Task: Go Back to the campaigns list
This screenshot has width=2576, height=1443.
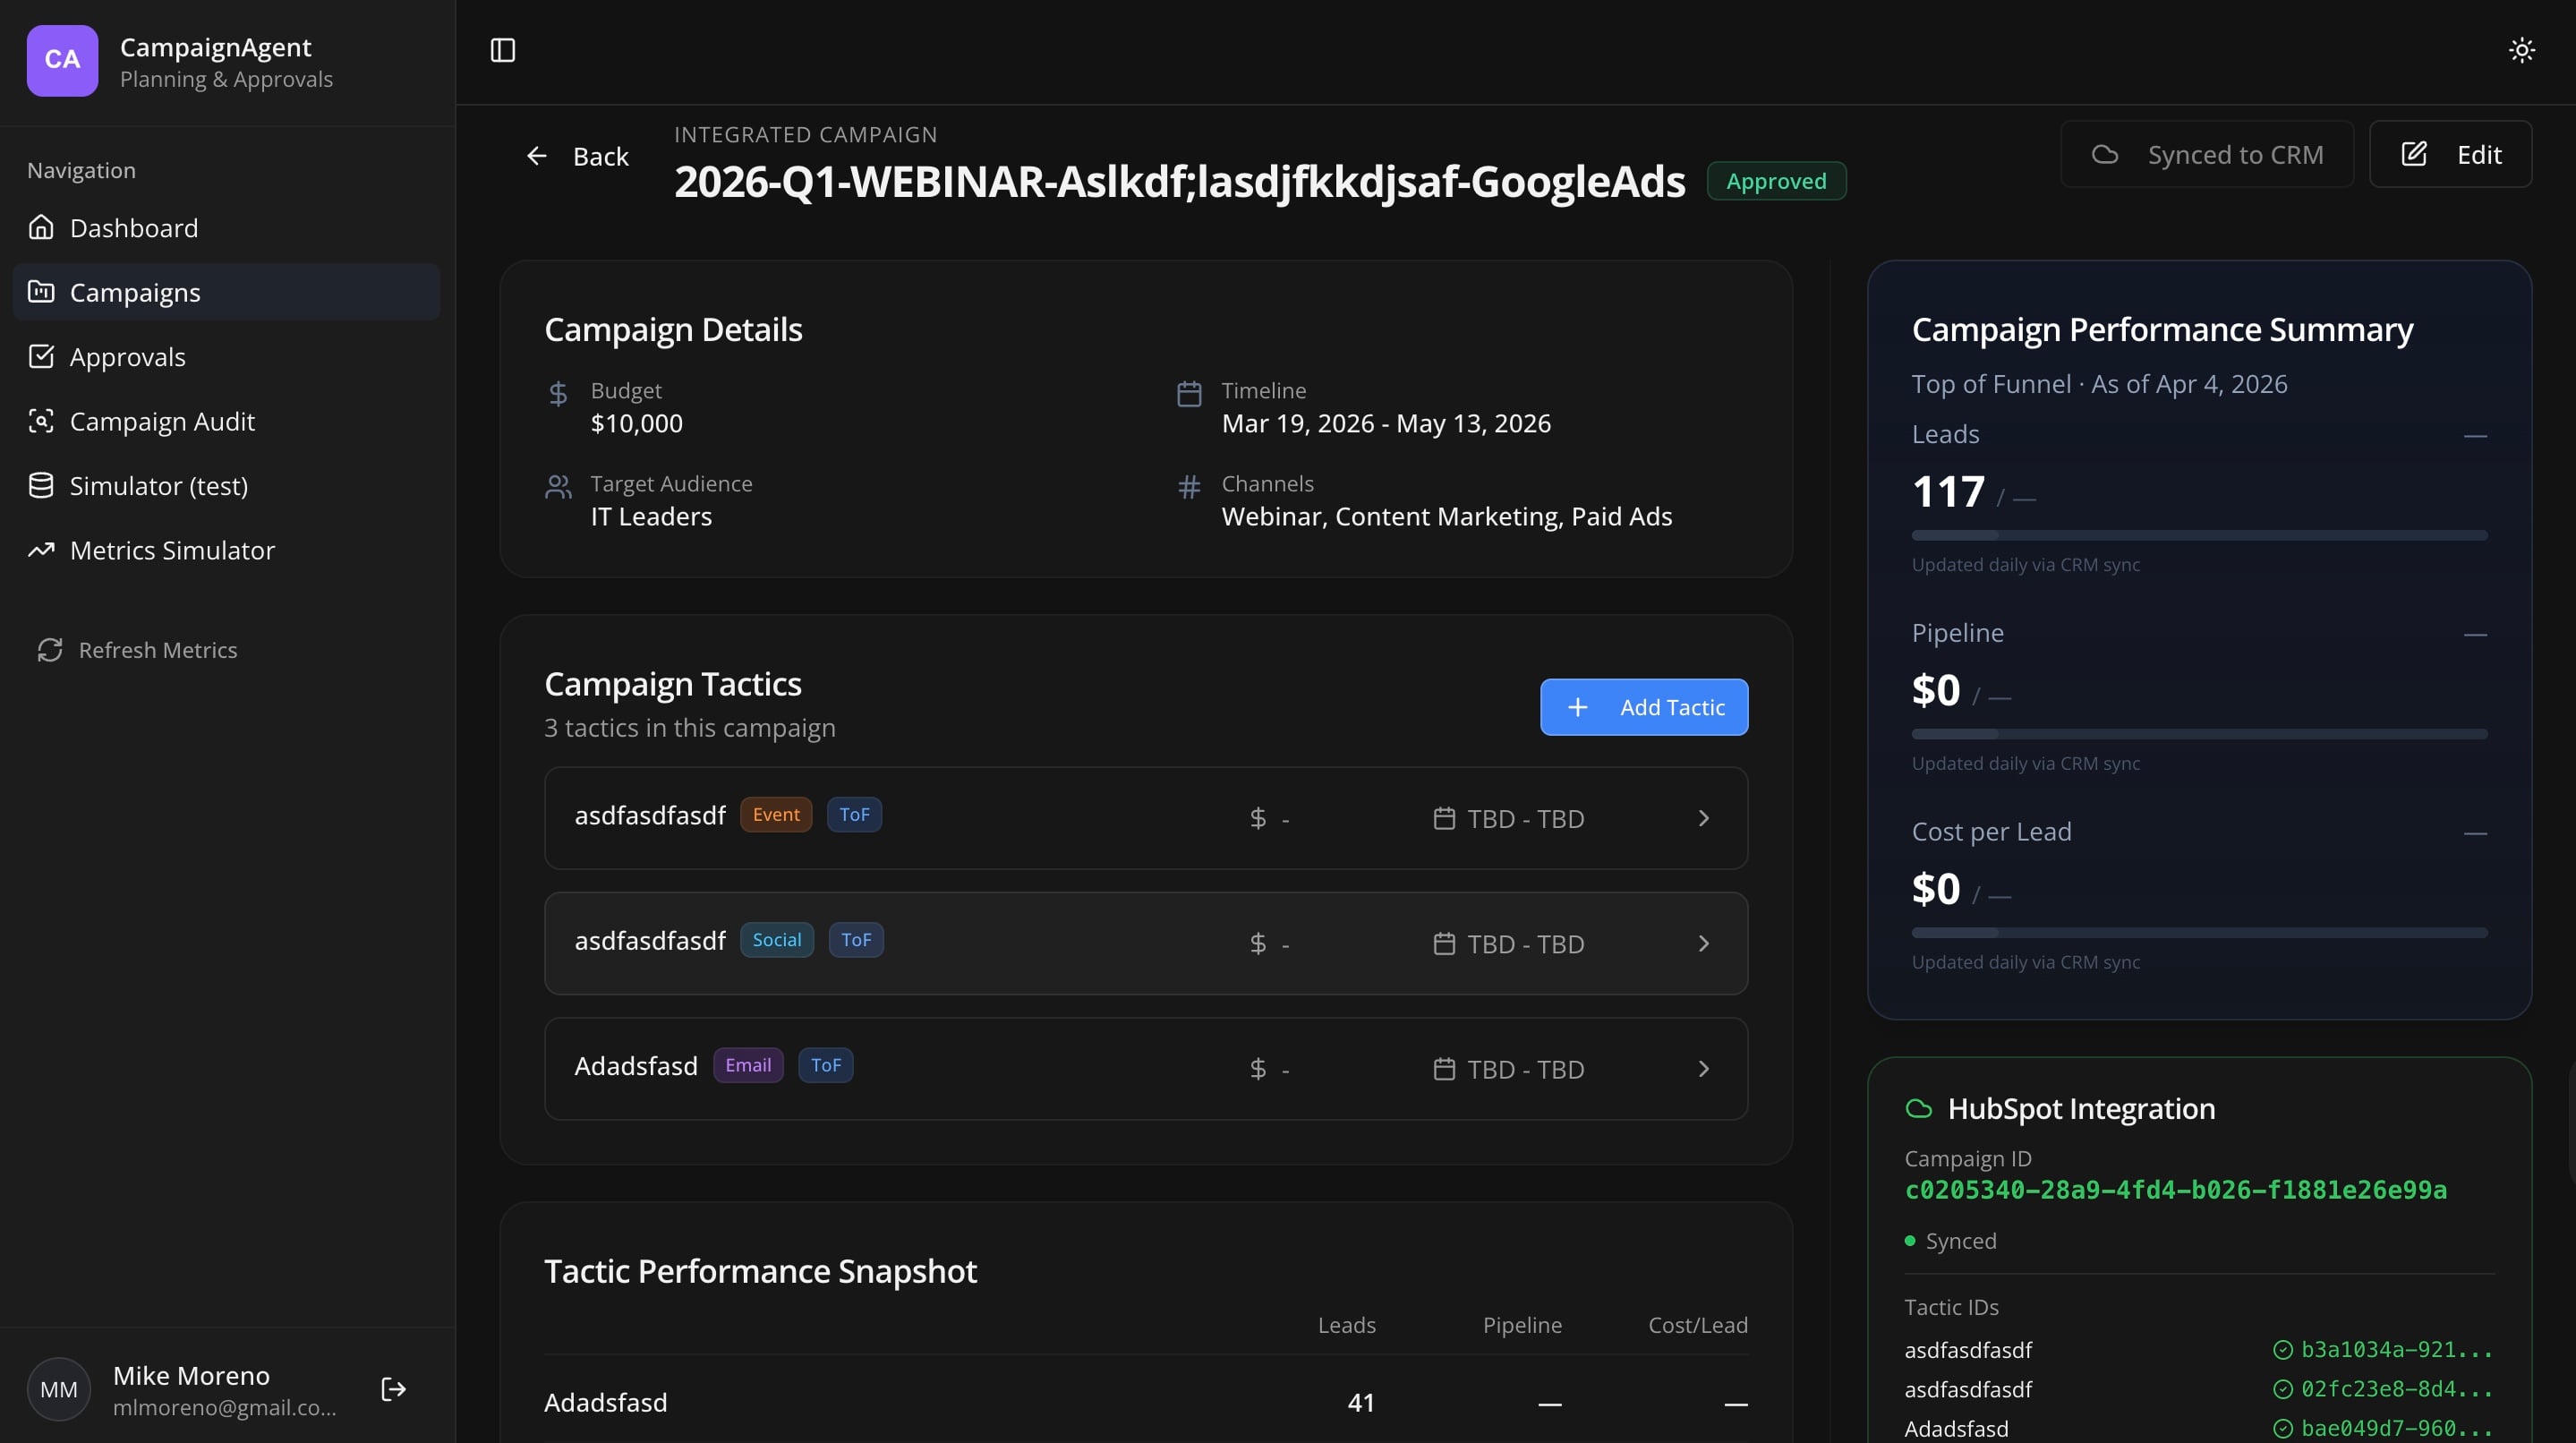Action: (578, 156)
